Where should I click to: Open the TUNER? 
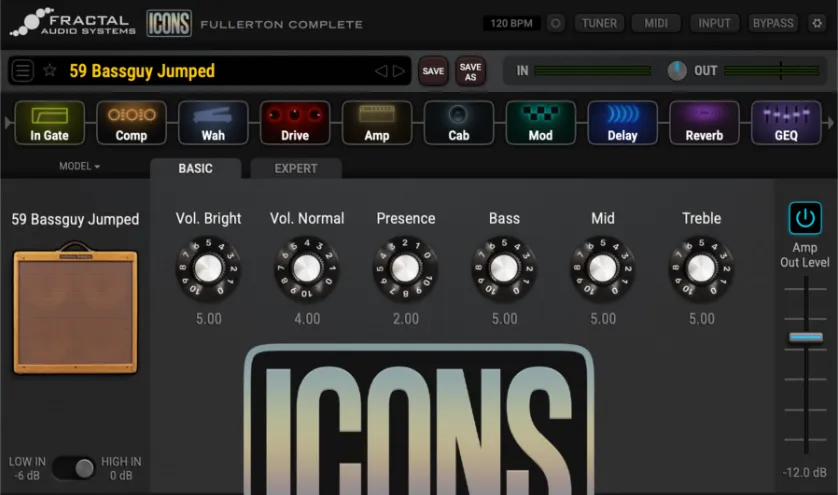point(599,23)
